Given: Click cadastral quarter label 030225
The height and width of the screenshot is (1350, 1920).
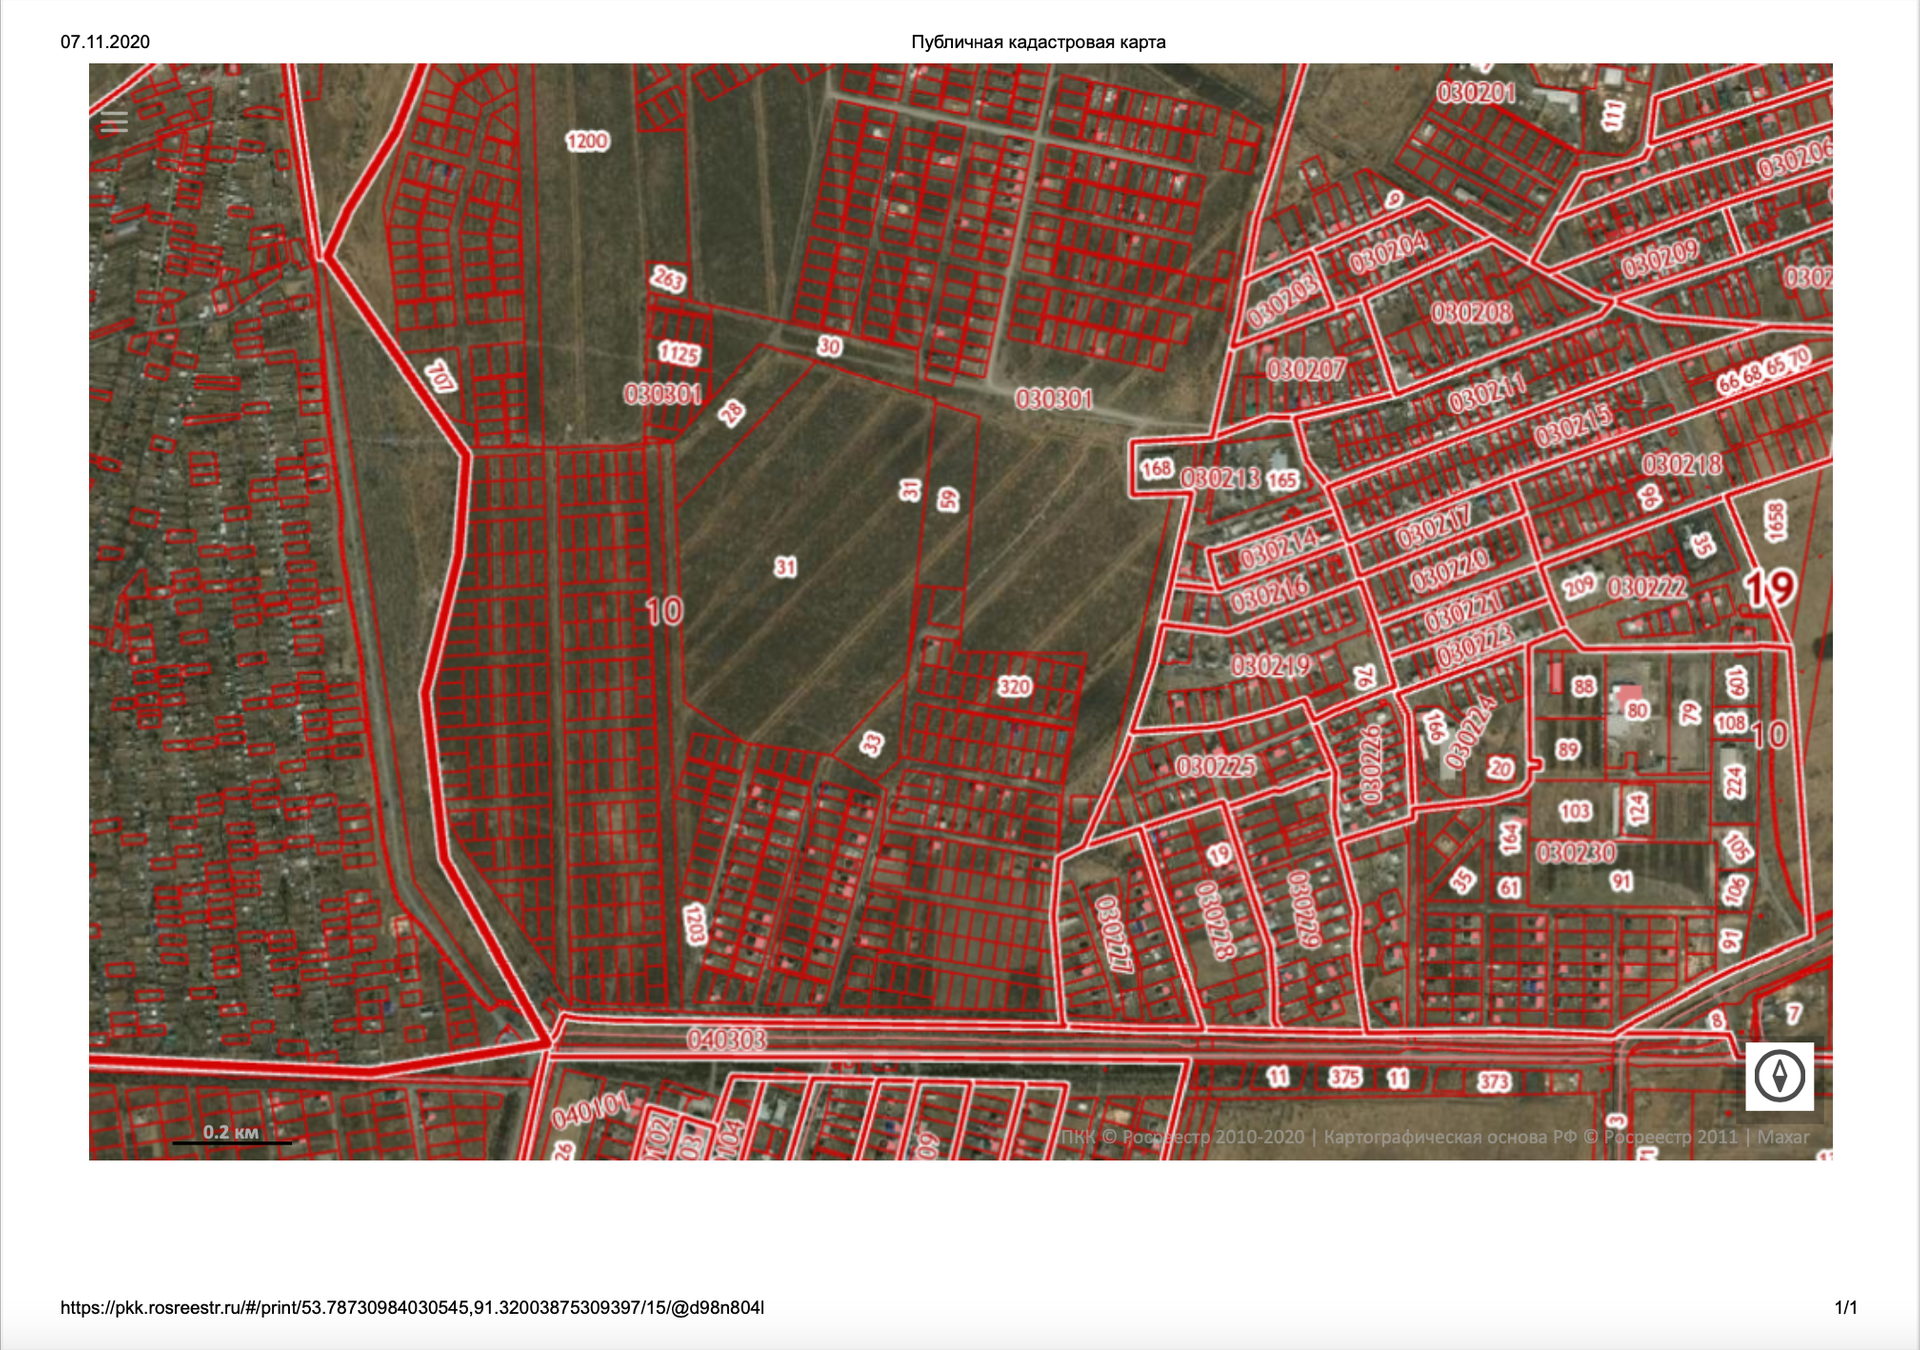Looking at the screenshot, I should (1215, 767).
